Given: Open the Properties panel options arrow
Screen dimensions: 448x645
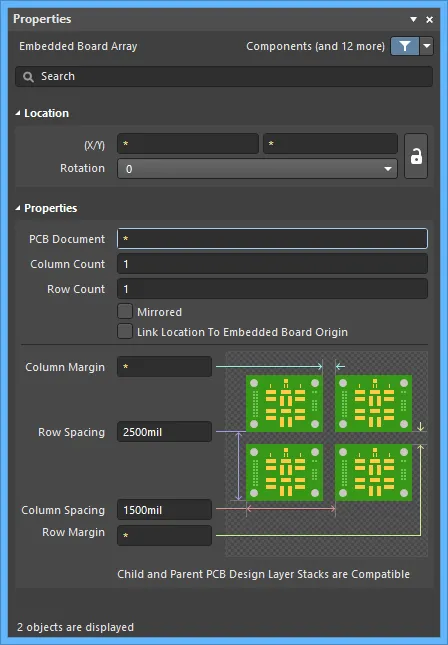Looking at the screenshot, I should 413,19.
